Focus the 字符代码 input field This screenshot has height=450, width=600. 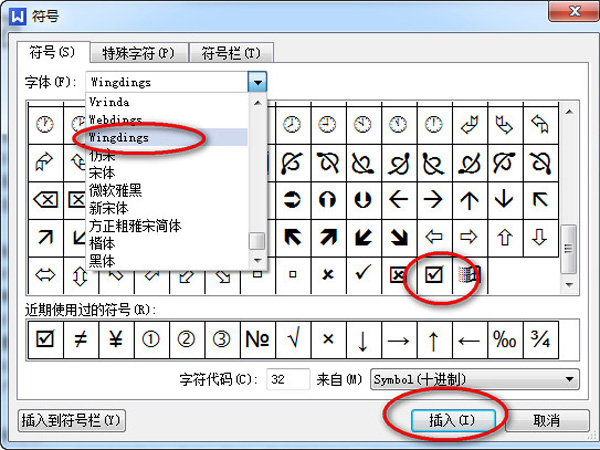288,379
